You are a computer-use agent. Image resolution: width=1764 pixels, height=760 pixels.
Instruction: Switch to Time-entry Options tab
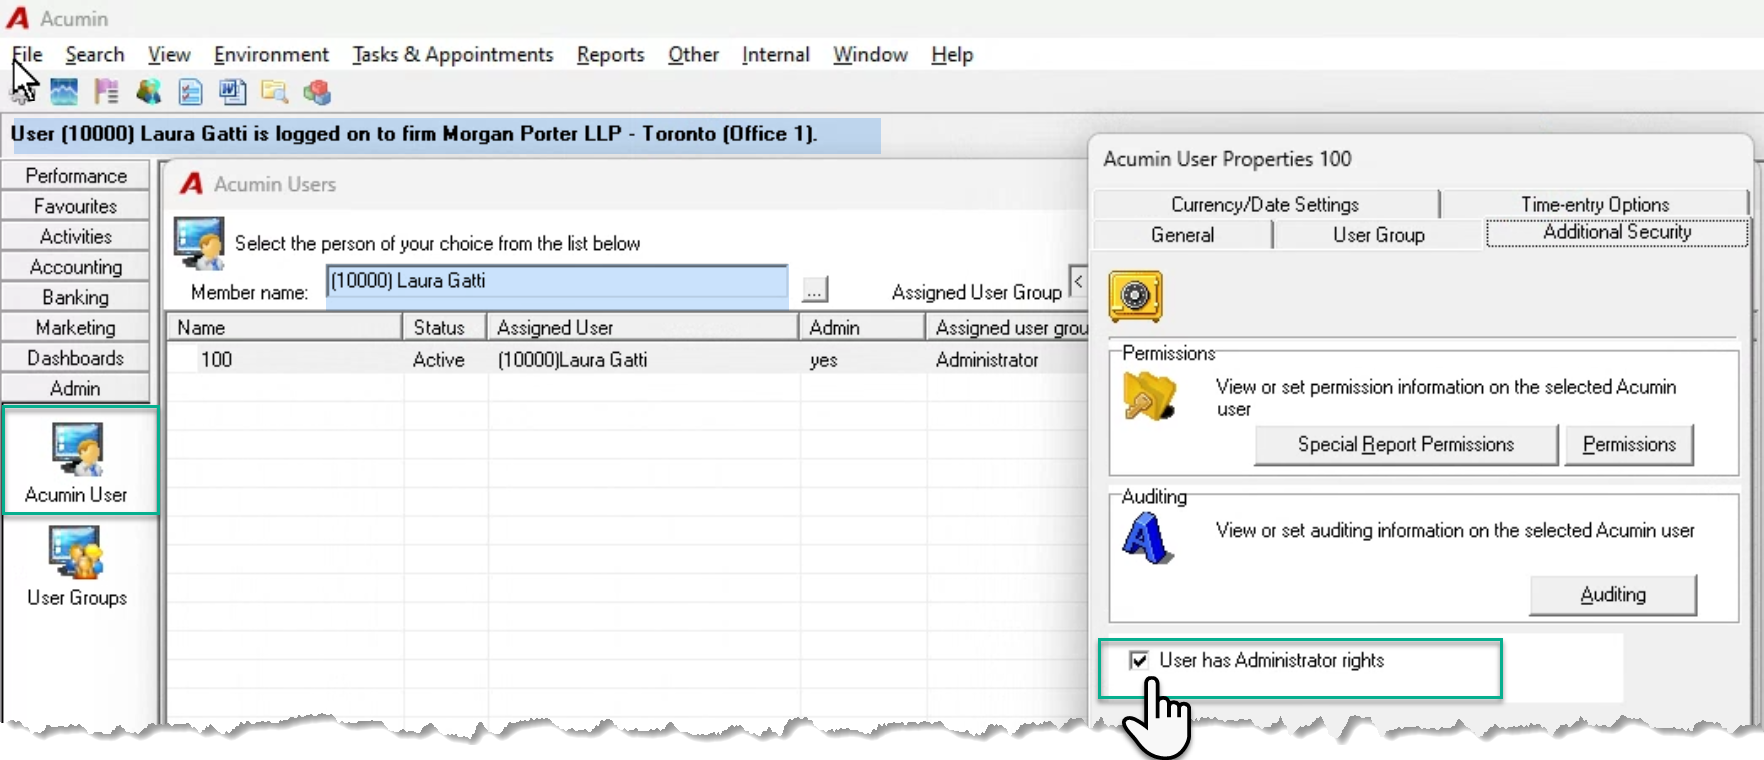1595,204
